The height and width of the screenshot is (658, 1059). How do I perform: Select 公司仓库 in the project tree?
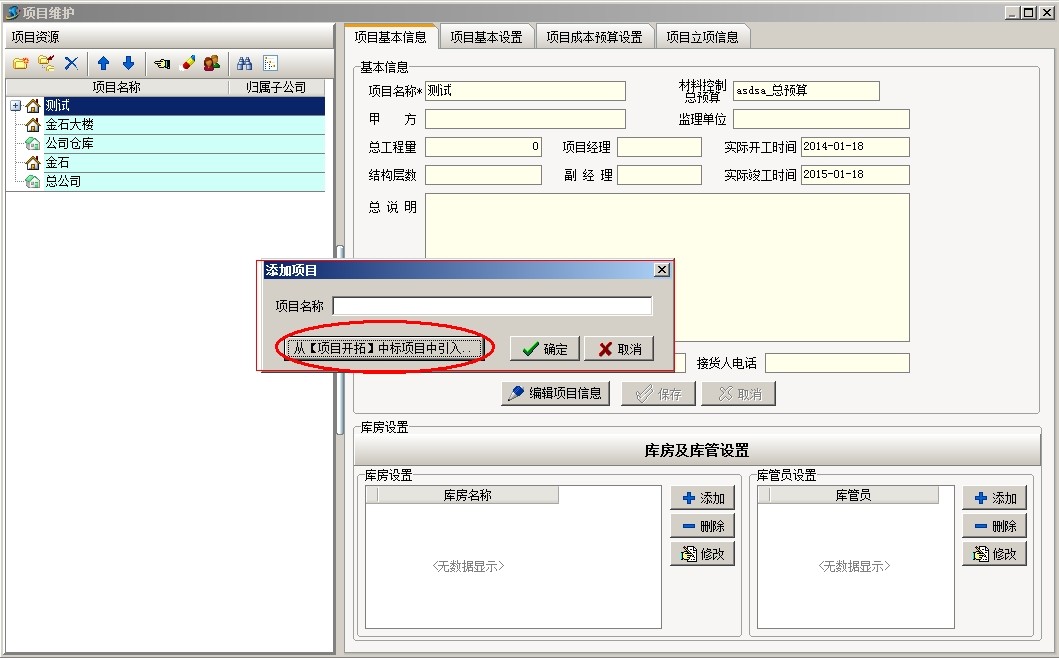(70, 144)
